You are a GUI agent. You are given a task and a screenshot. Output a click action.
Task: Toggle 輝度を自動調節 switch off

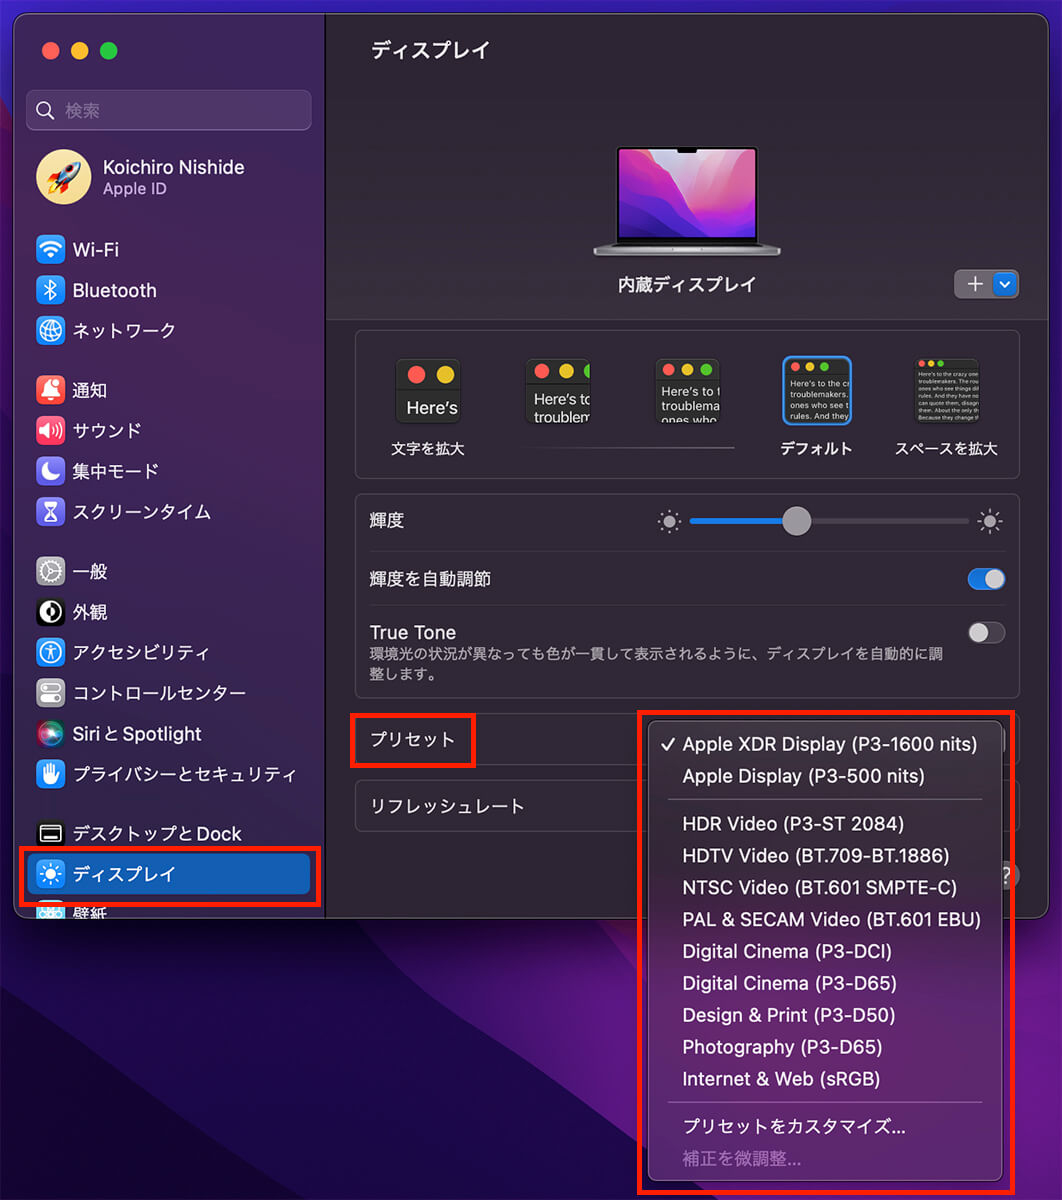986,579
